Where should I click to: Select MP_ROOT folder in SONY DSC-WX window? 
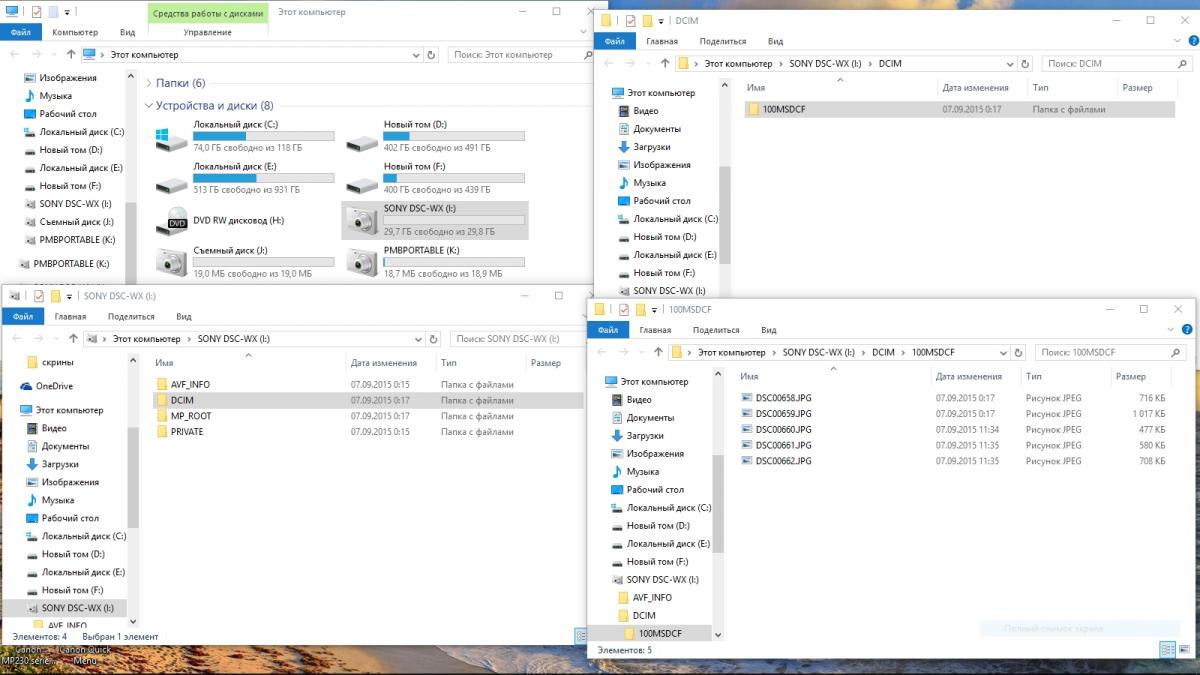pyautogui.click(x=190, y=416)
